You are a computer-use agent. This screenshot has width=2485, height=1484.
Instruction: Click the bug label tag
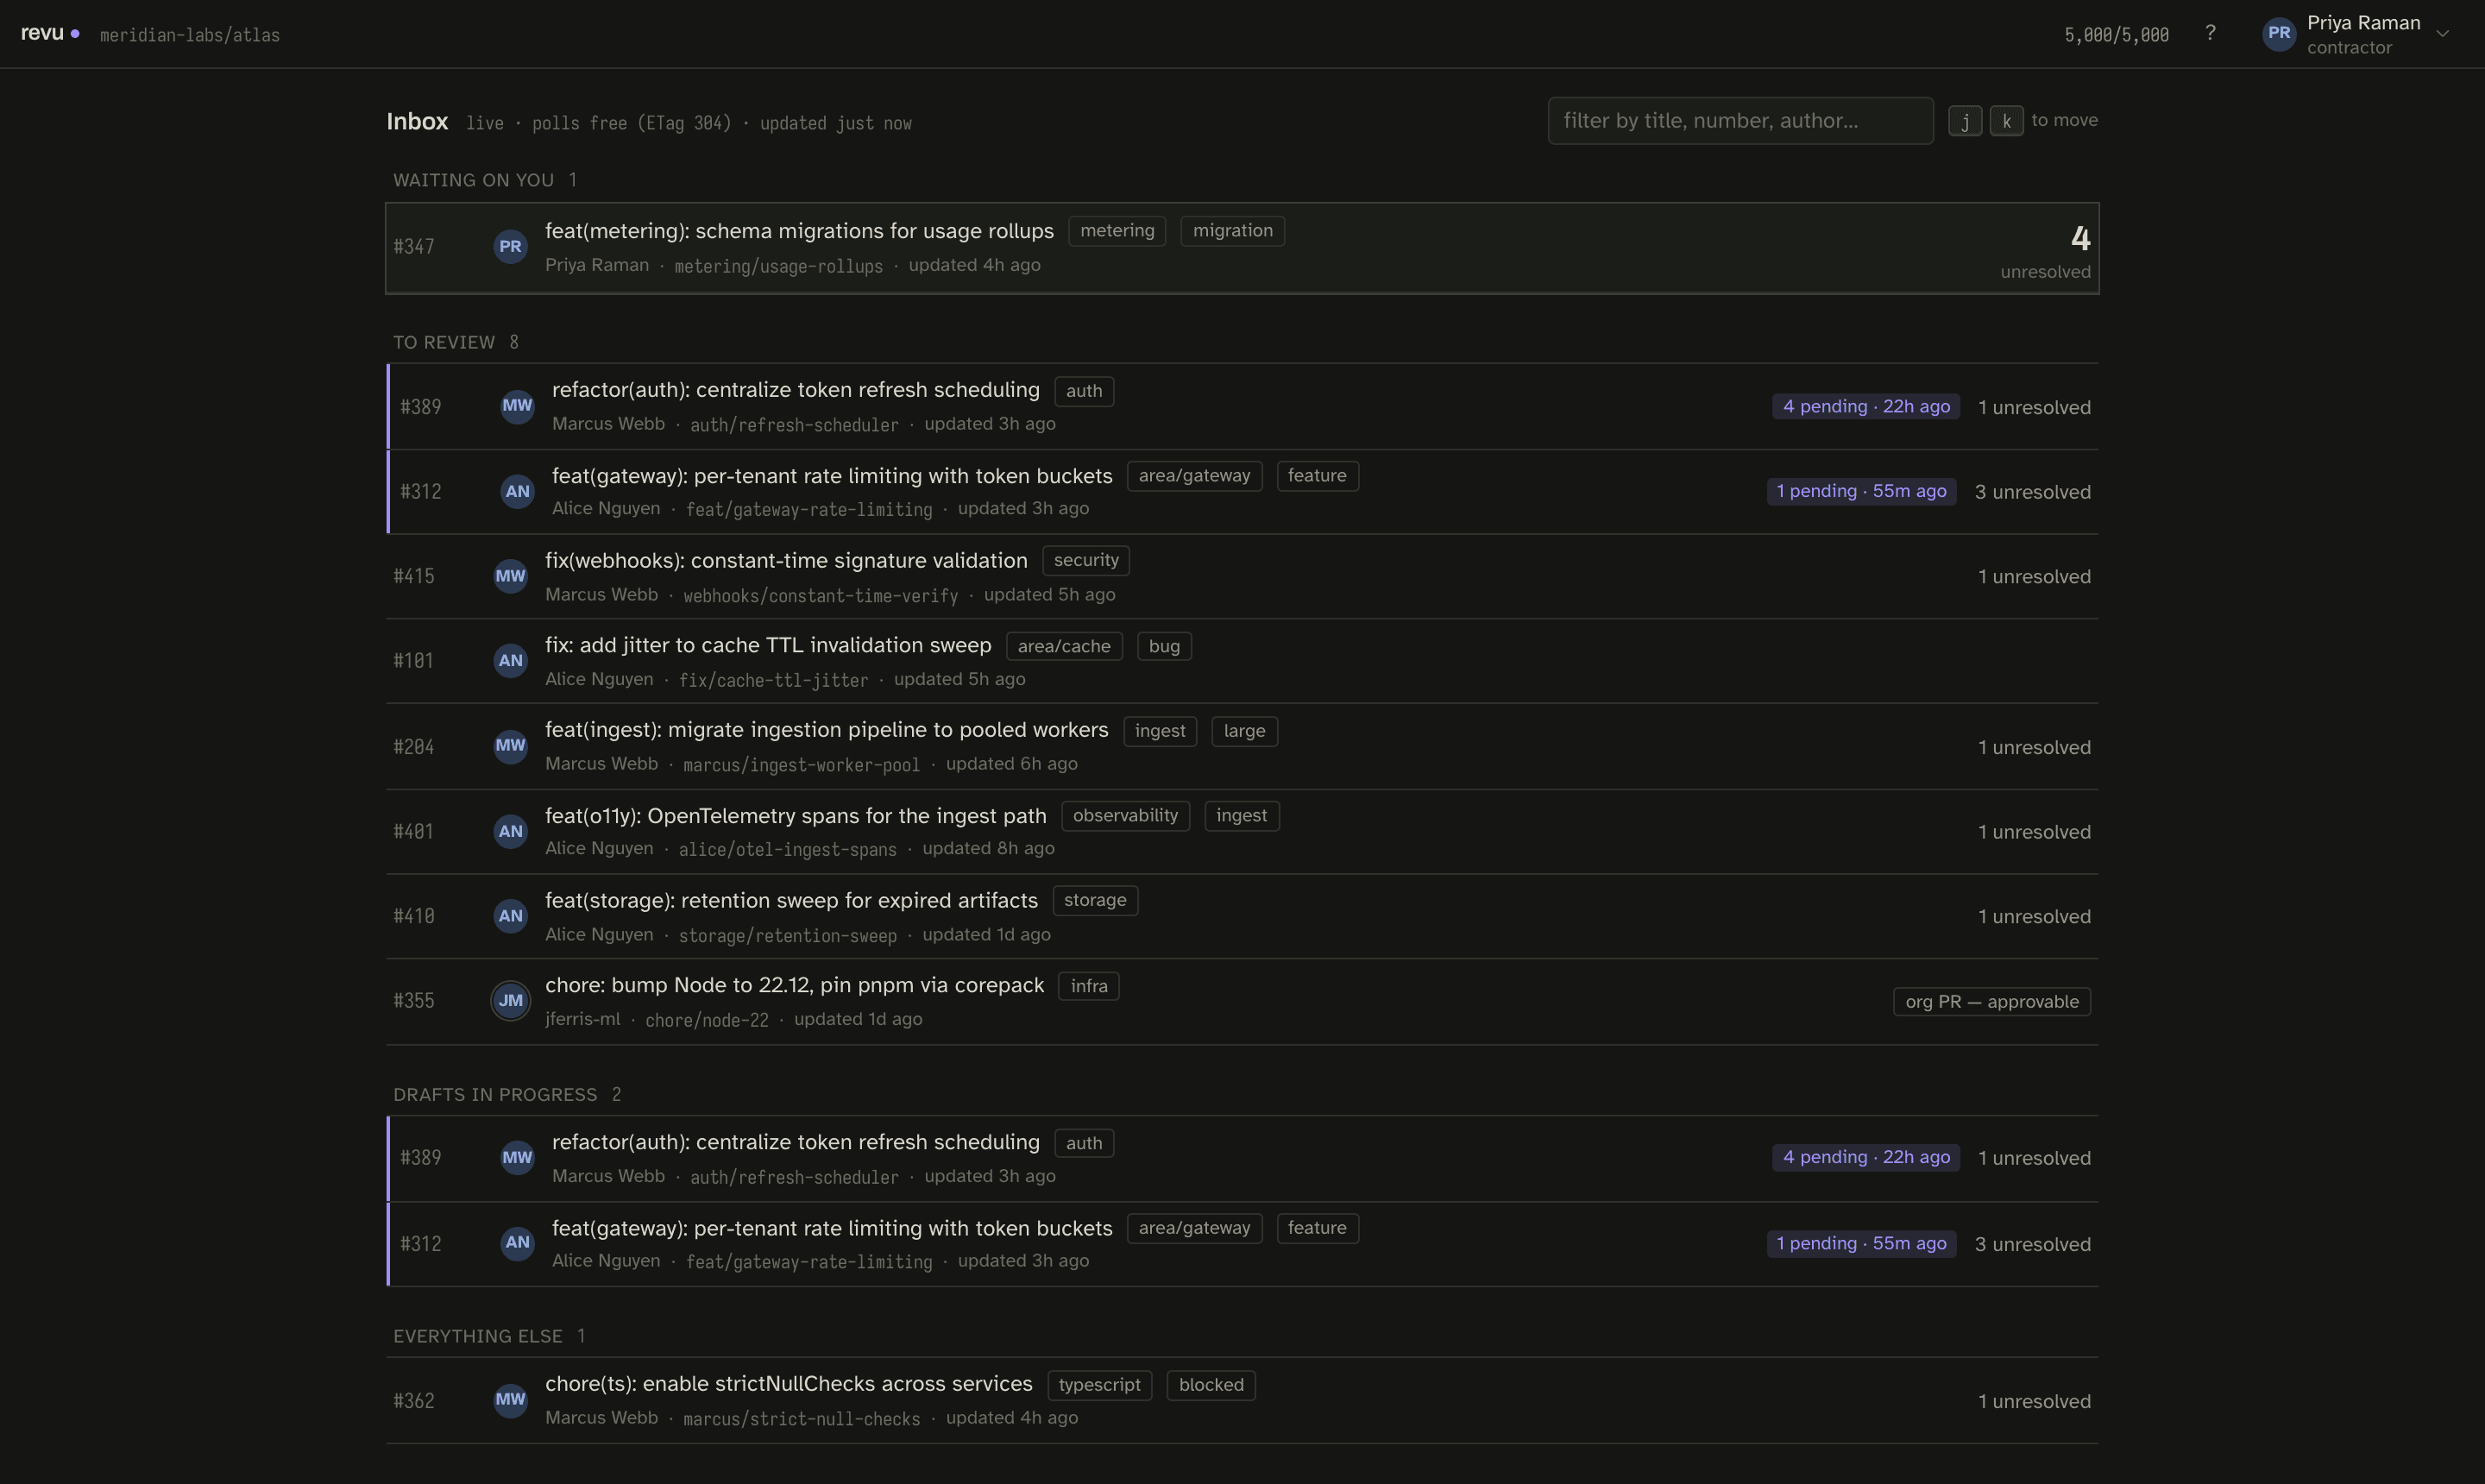(x=1164, y=646)
